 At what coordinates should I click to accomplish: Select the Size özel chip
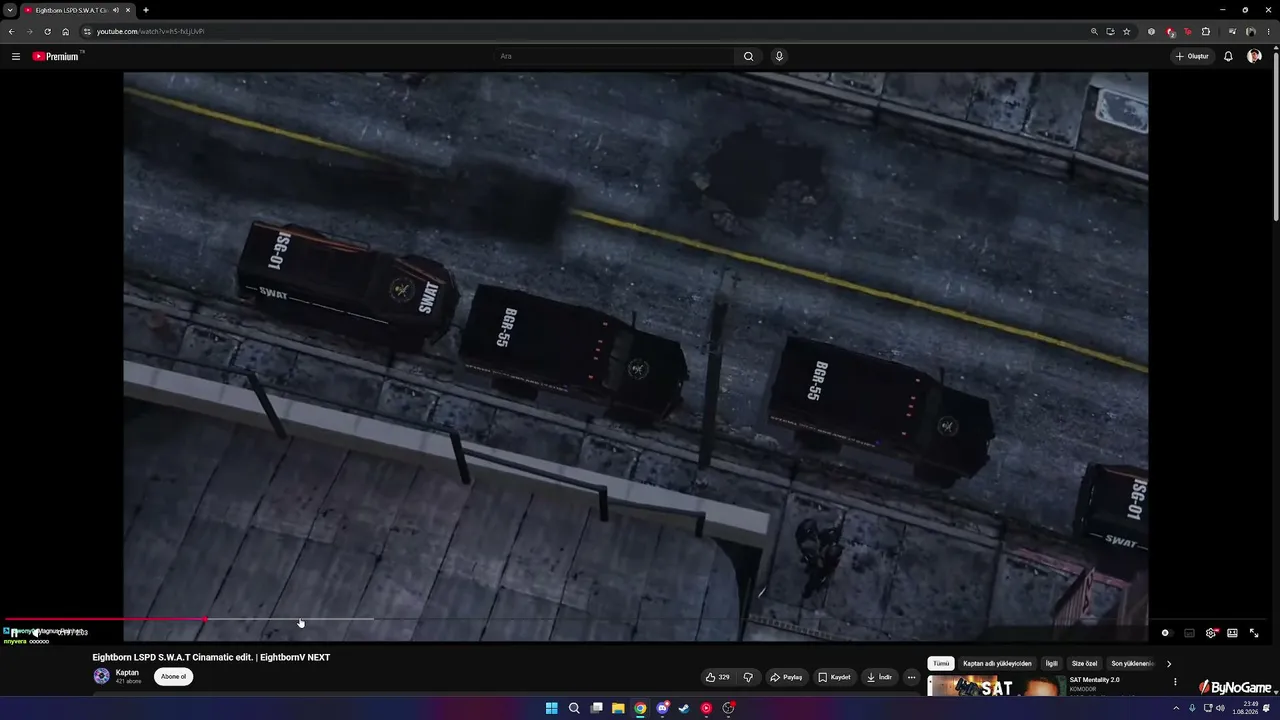[1084, 664]
